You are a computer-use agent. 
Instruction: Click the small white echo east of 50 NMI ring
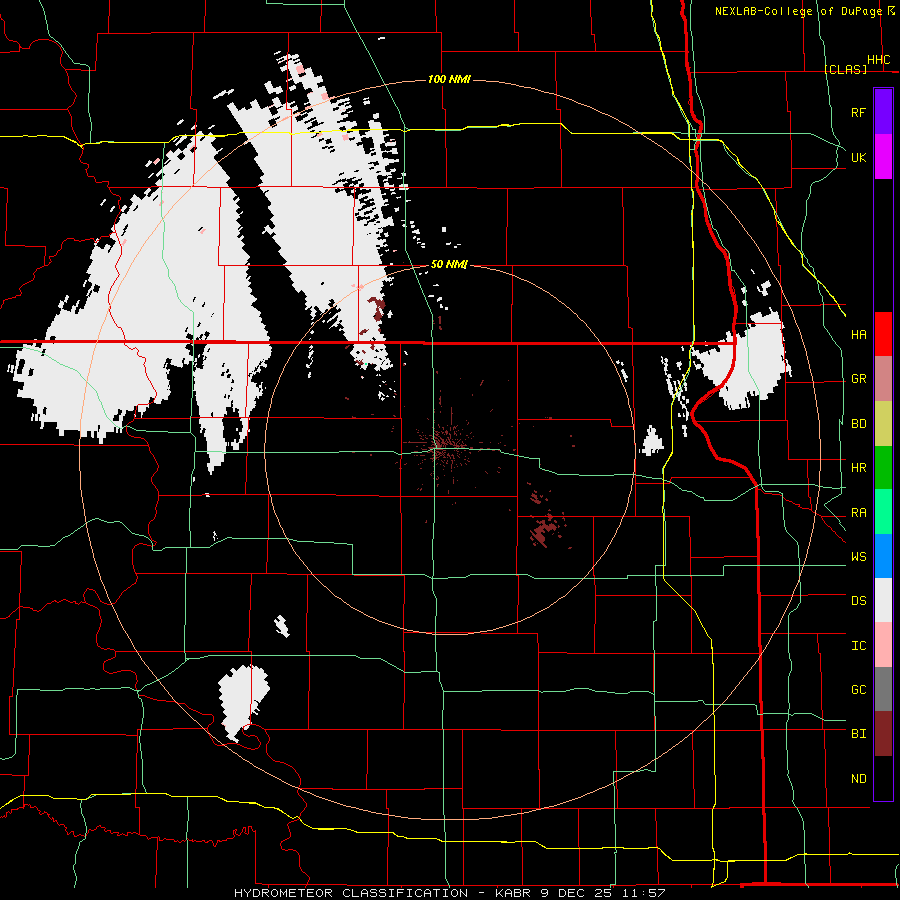click(x=652, y=442)
